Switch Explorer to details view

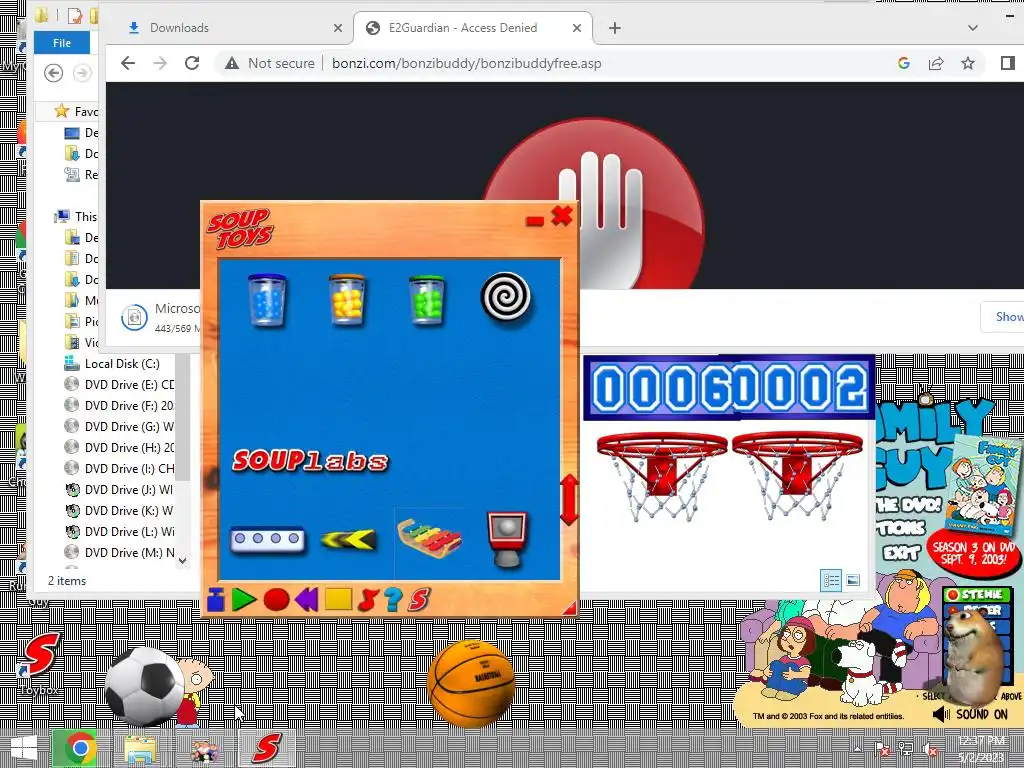point(831,580)
